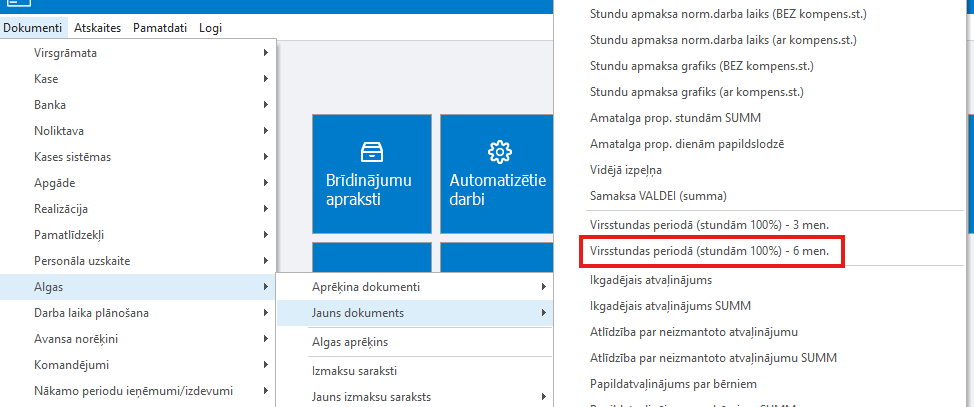This screenshot has height=407, width=974.
Task: Expand Nākamo periodu ieņēmumi/izdevumi submenu
Action: 138,391
